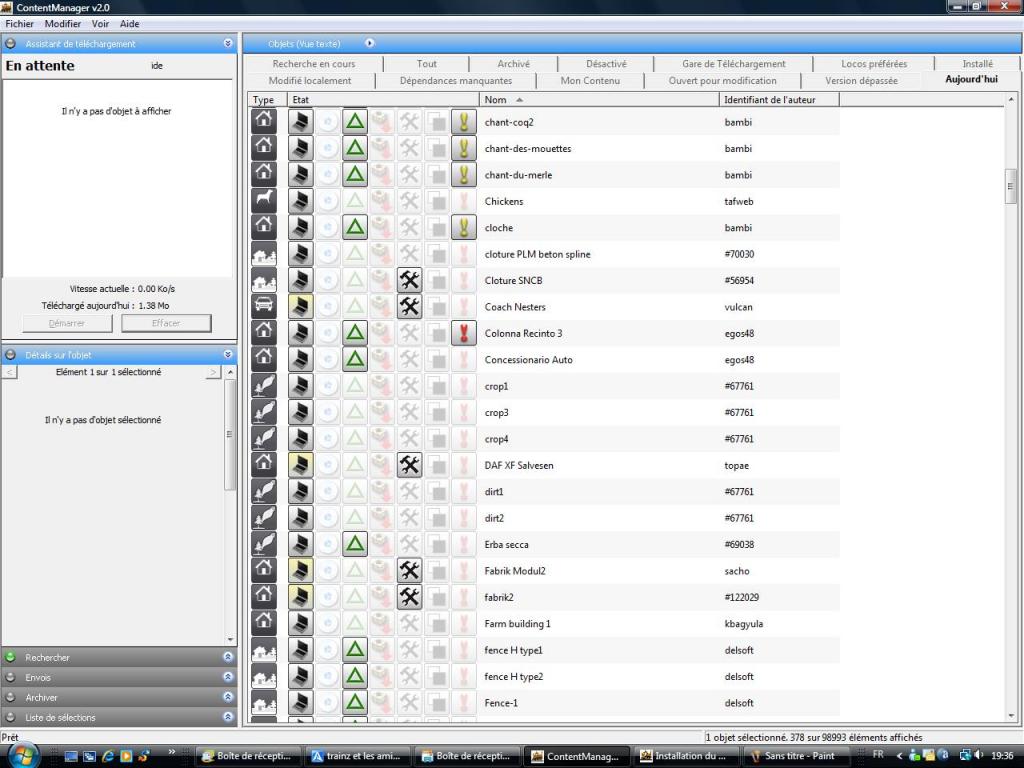Click the scenery type icon for cloture PLM beton spline

pos(264,254)
